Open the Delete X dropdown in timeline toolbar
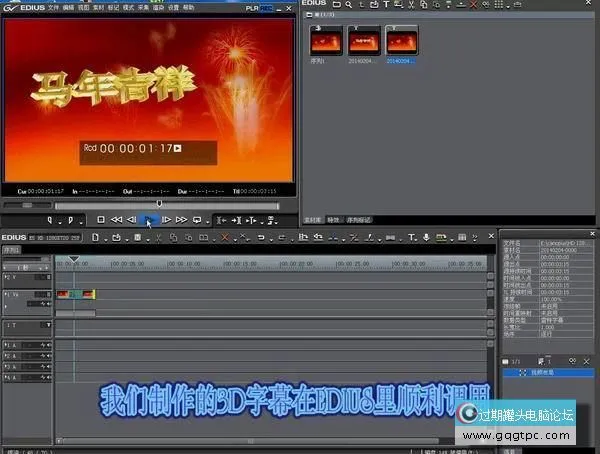Image resolution: width=600 pixels, height=454 pixels. coord(235,240)
